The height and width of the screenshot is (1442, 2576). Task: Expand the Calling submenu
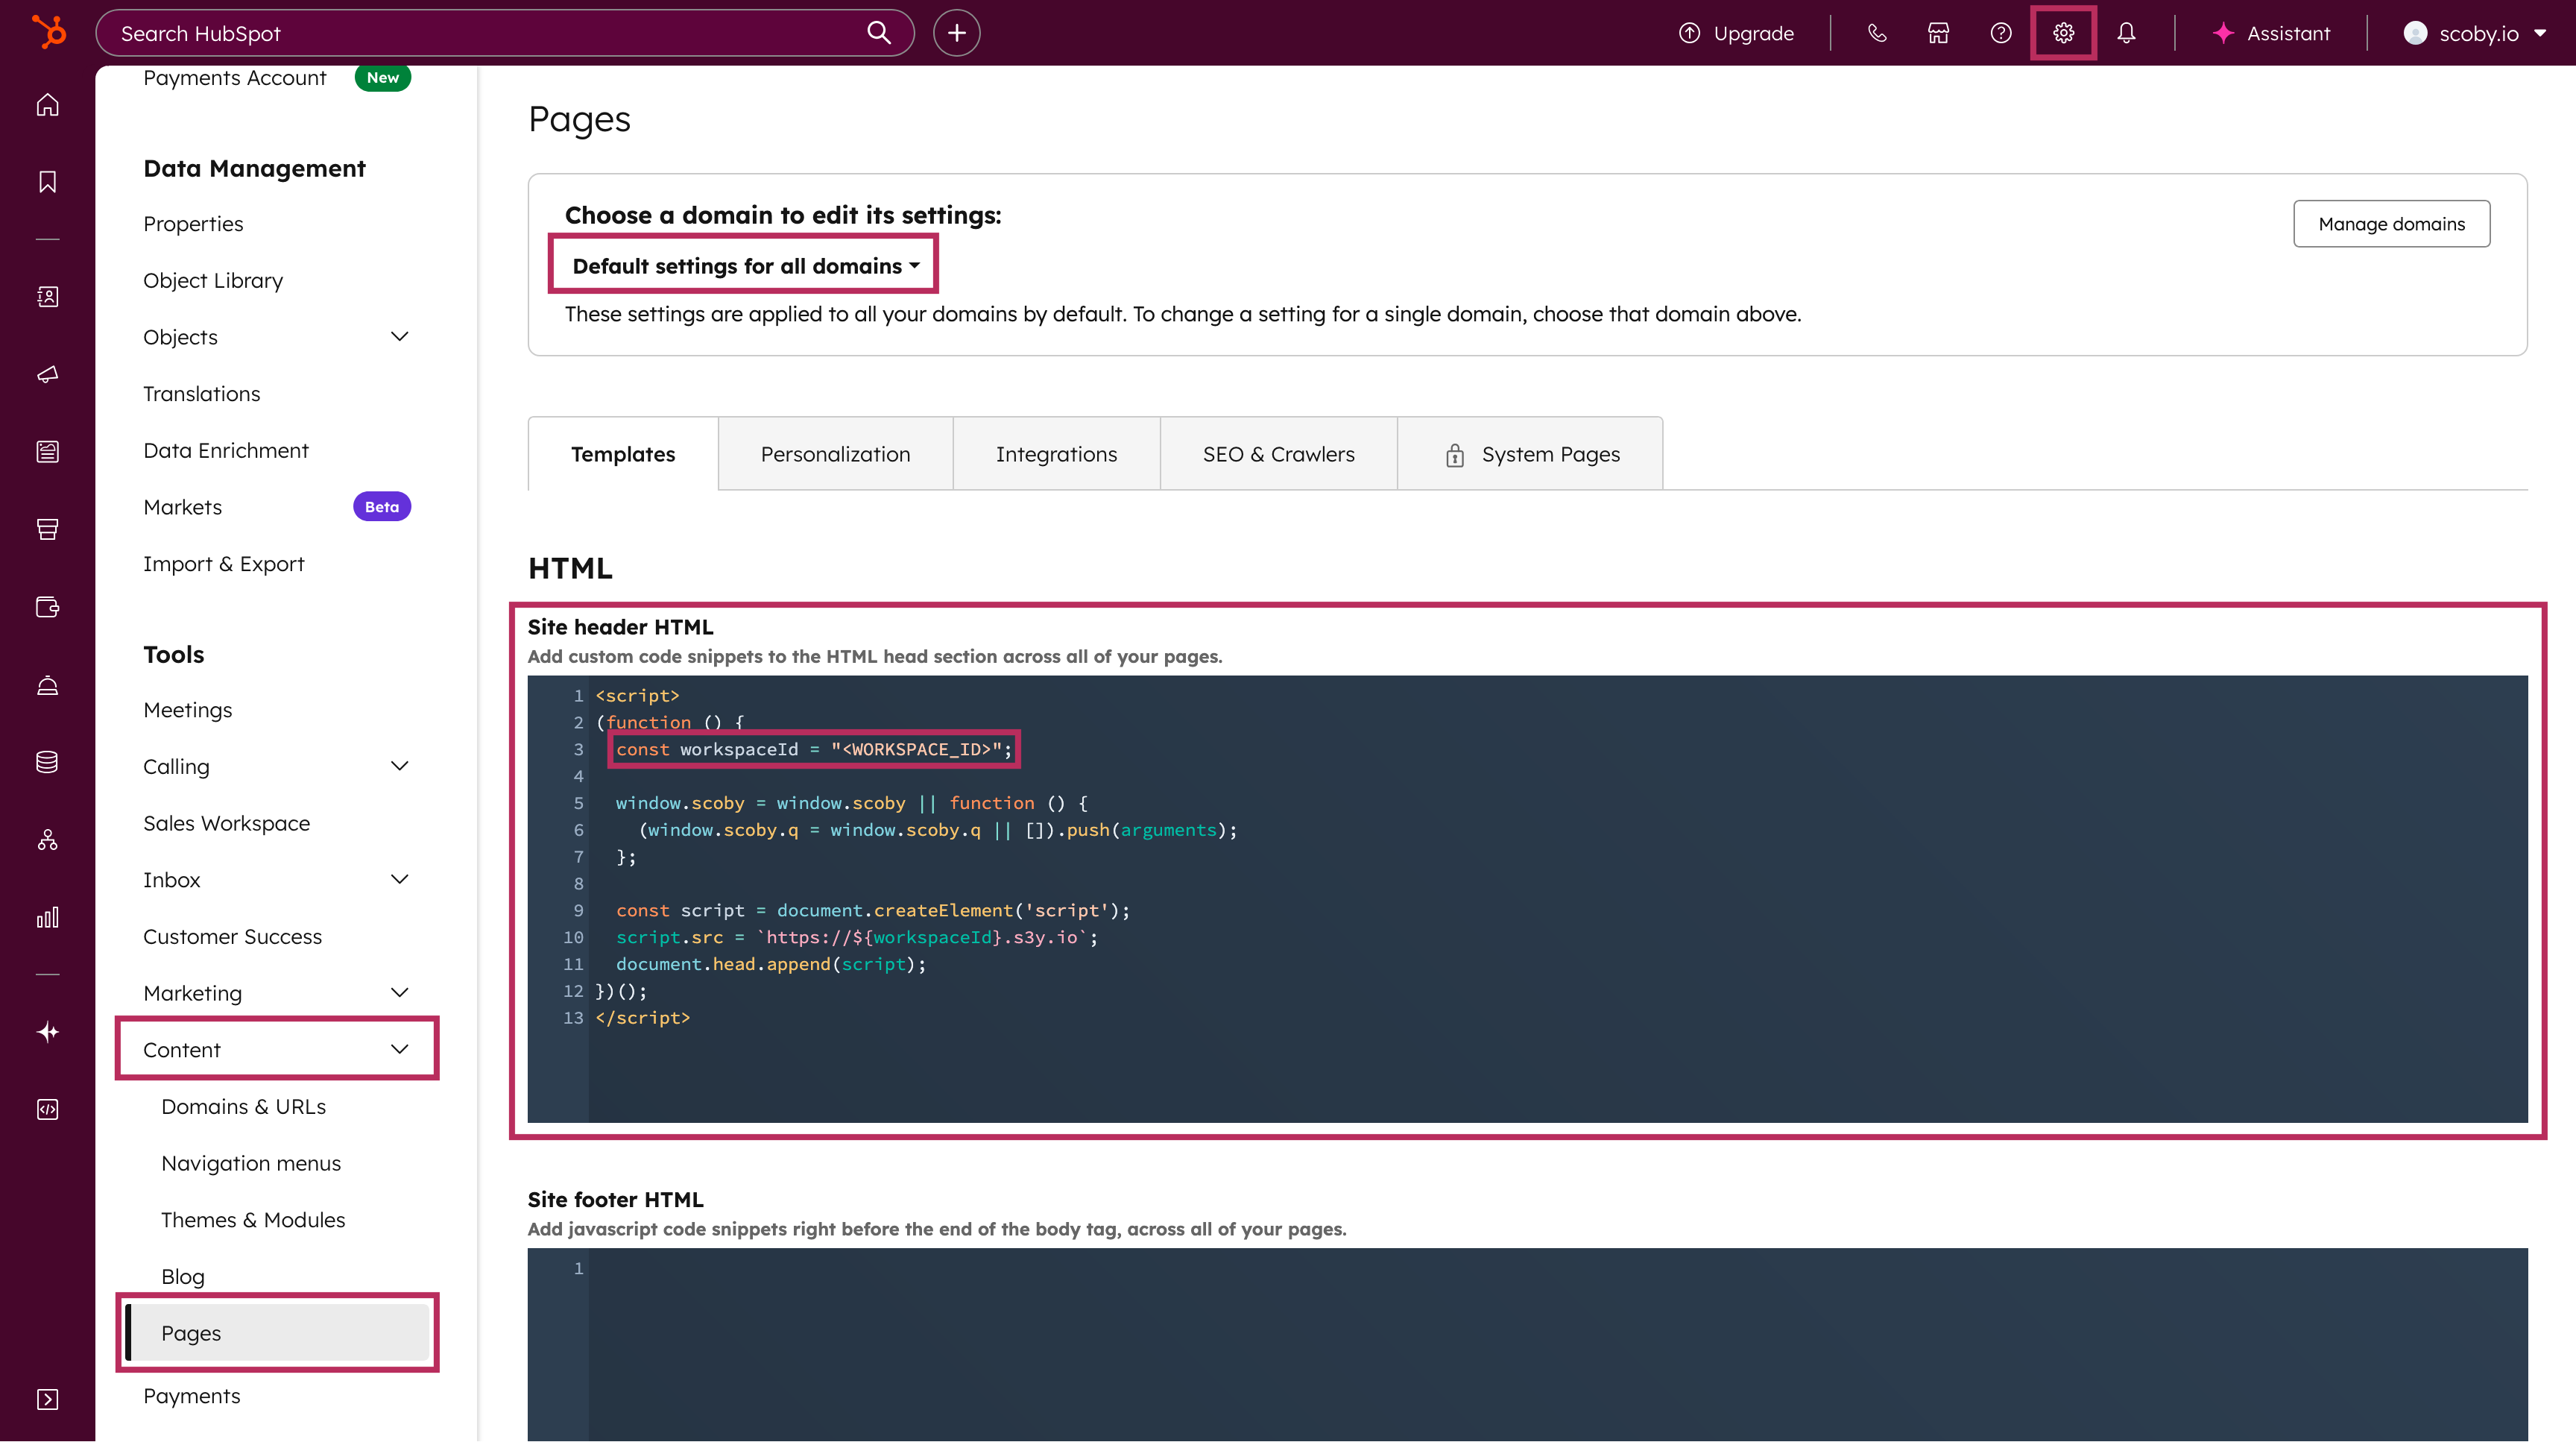(x=399, y=766)
